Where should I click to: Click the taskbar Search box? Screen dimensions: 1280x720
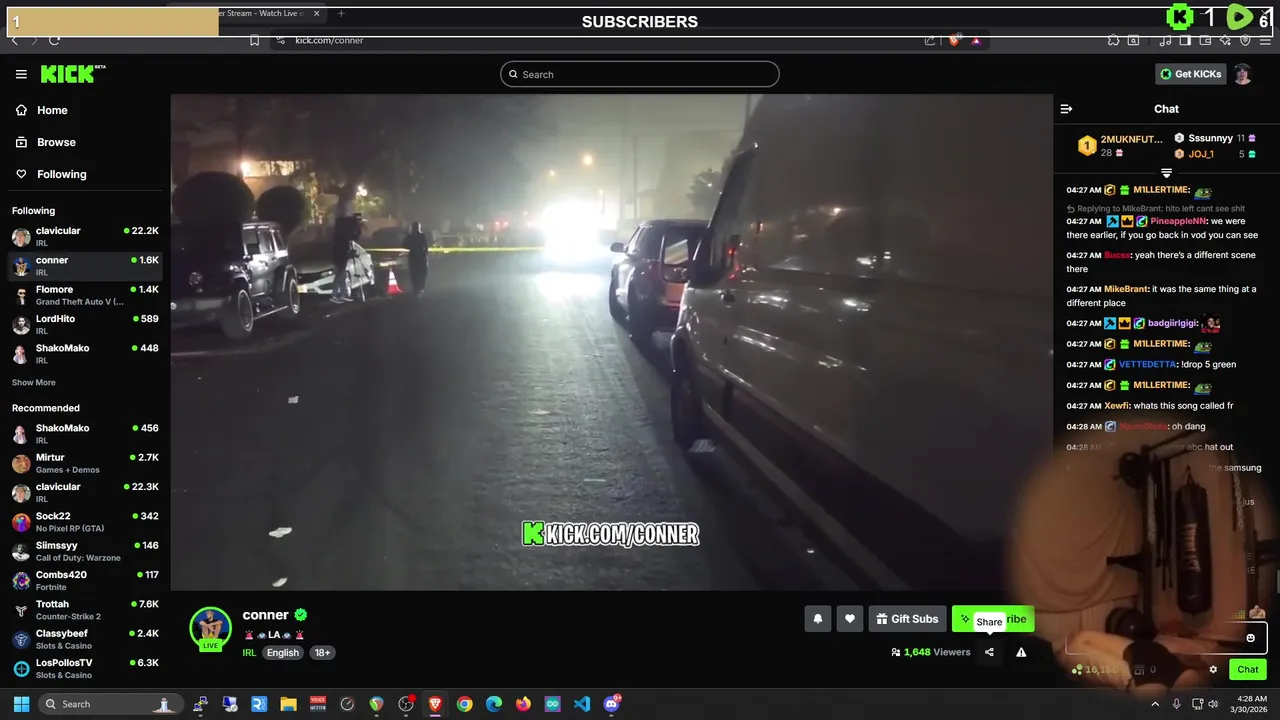tap(110, 704)
